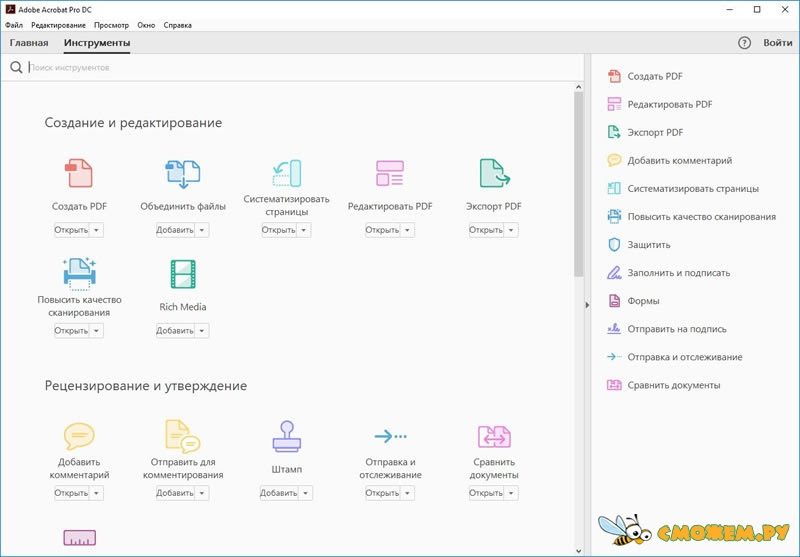
Task: Click sidebar Отправить на подпись icon
Action: pos(614,329)
